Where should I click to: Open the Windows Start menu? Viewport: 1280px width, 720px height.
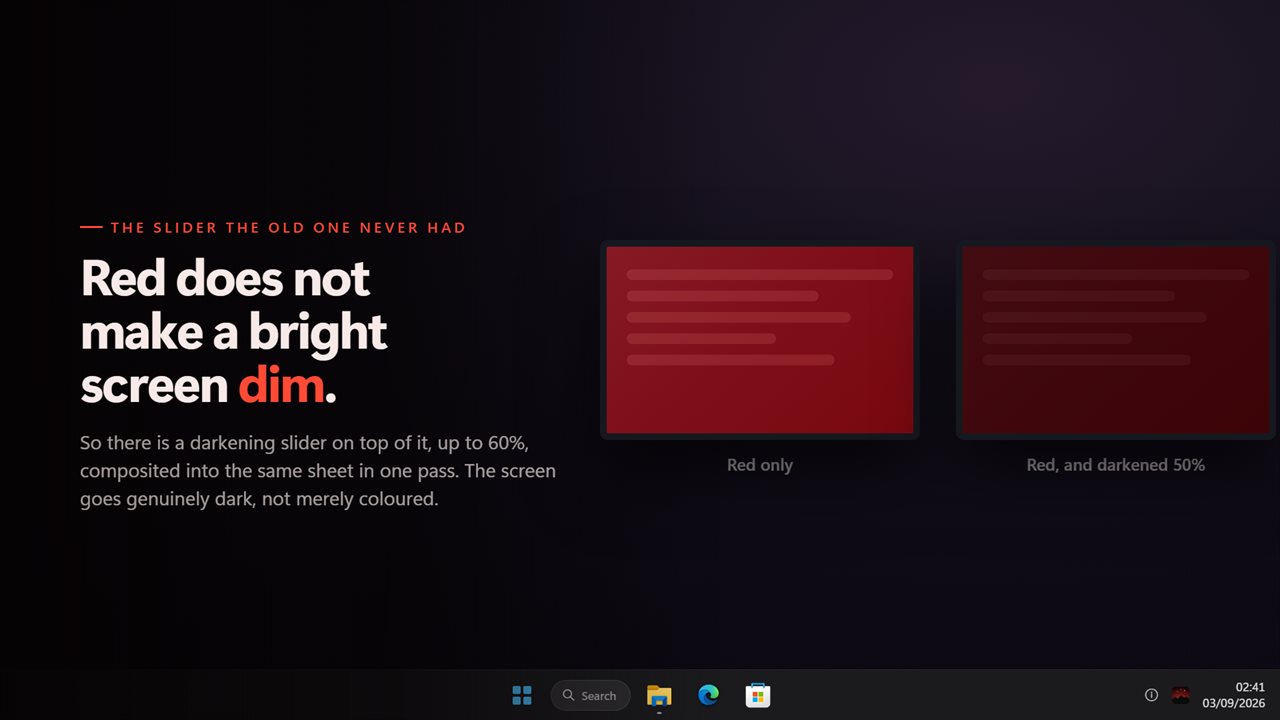(x=522, y=695)
